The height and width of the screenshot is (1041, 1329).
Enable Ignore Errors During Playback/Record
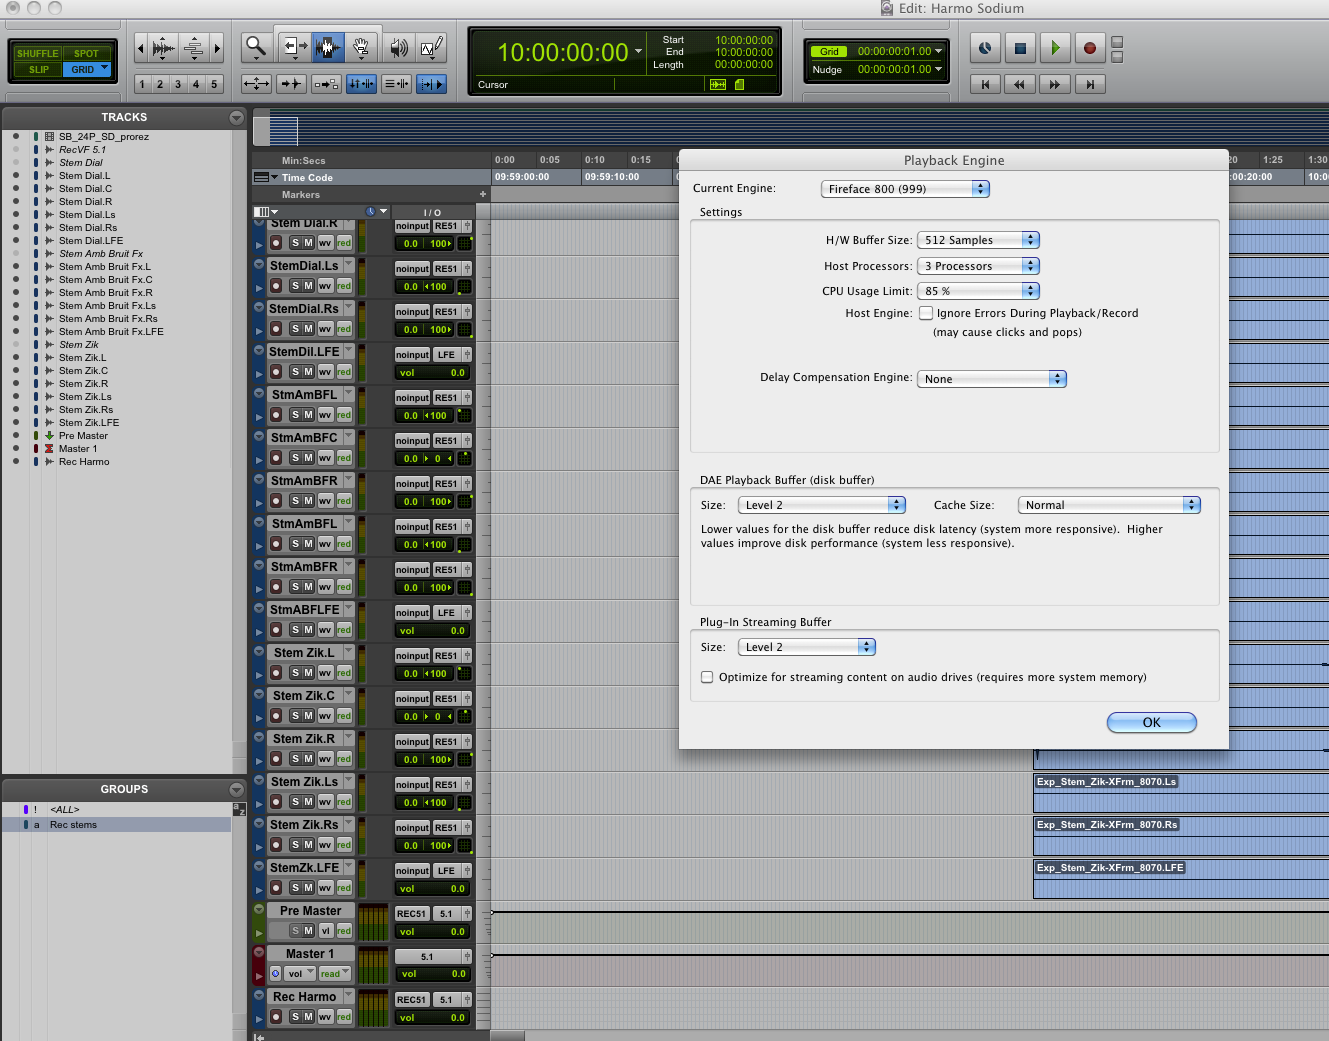(926, 313)
